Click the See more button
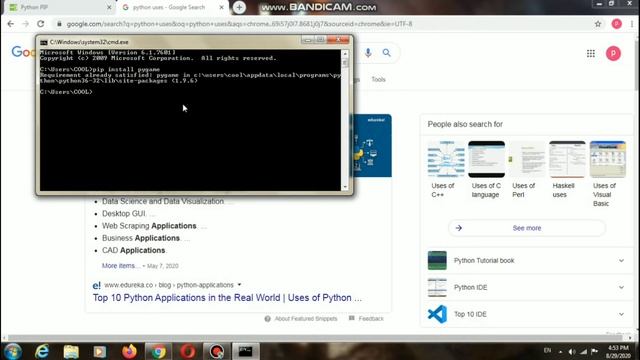Image resolution: width=640 pixels, height=360 pixels. pos(527,228)
